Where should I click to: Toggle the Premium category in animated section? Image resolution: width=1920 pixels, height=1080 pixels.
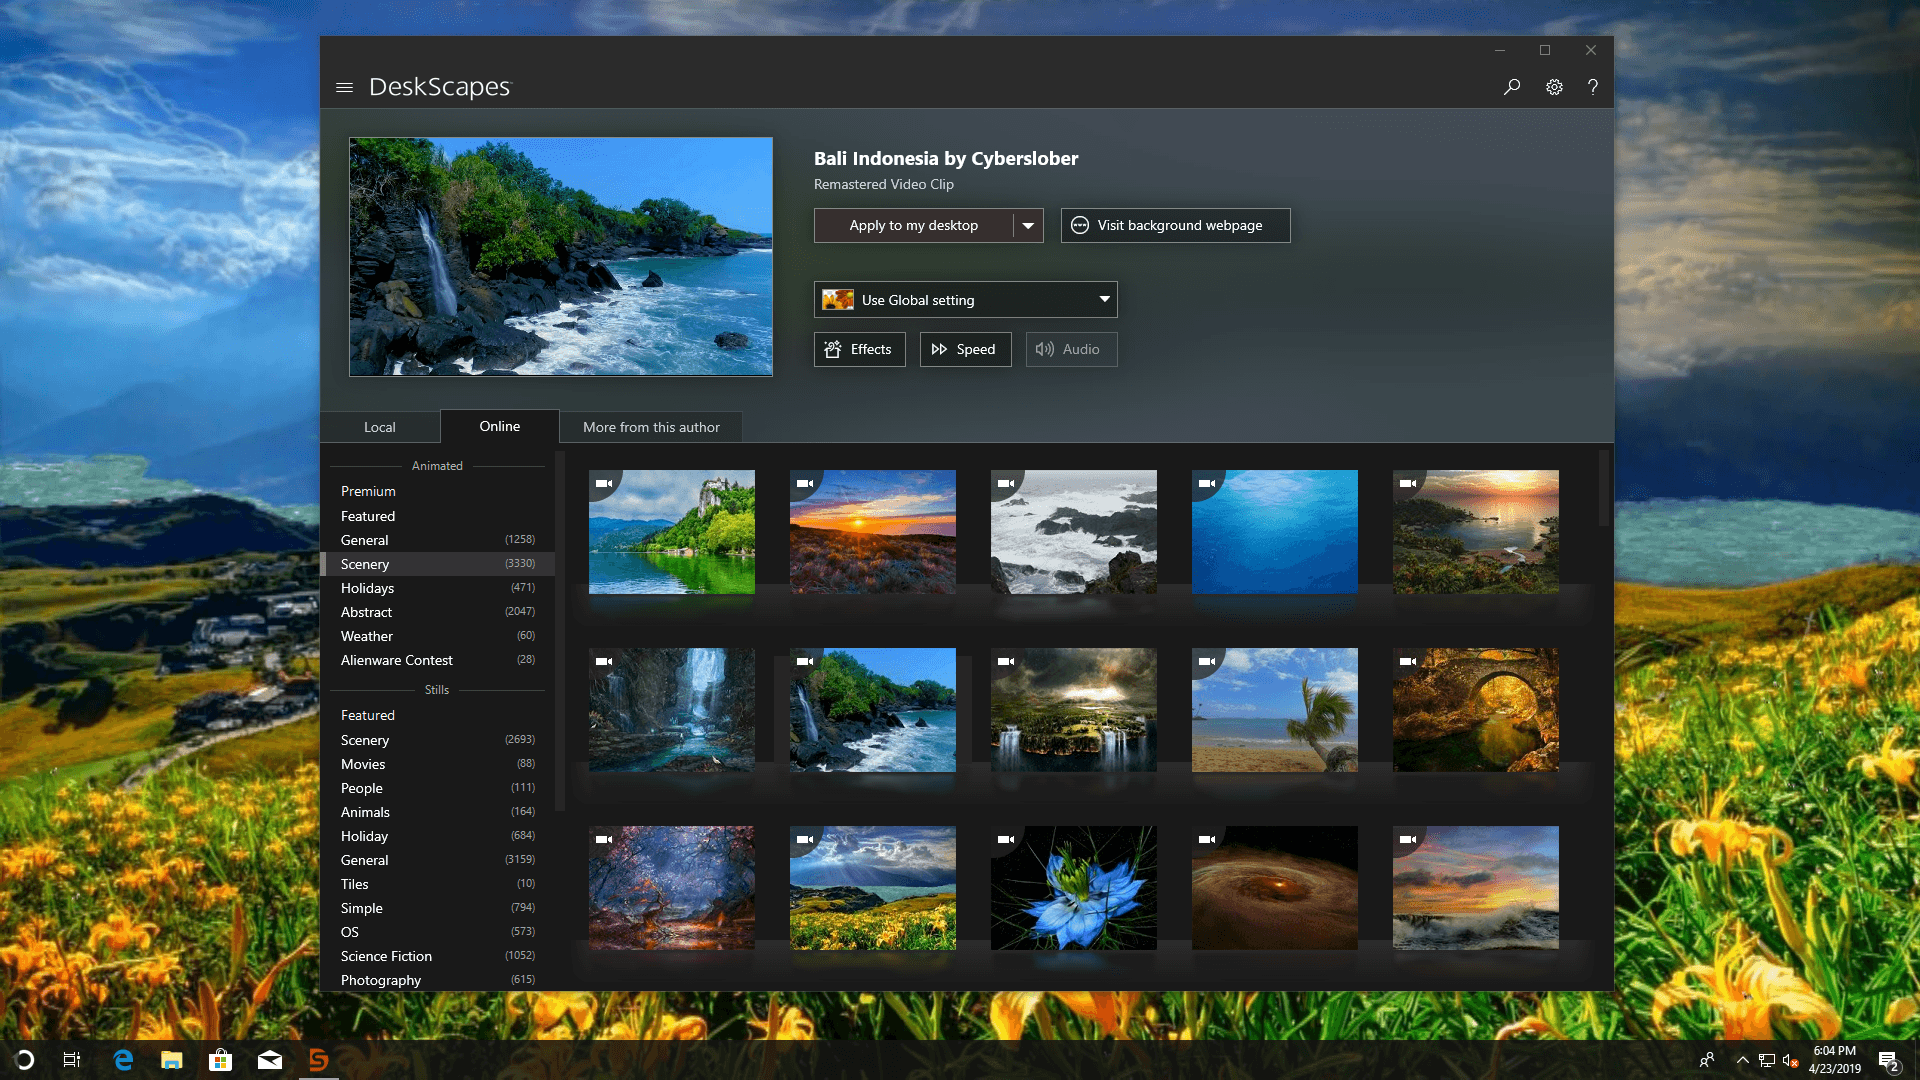click(x=368, y=489)
